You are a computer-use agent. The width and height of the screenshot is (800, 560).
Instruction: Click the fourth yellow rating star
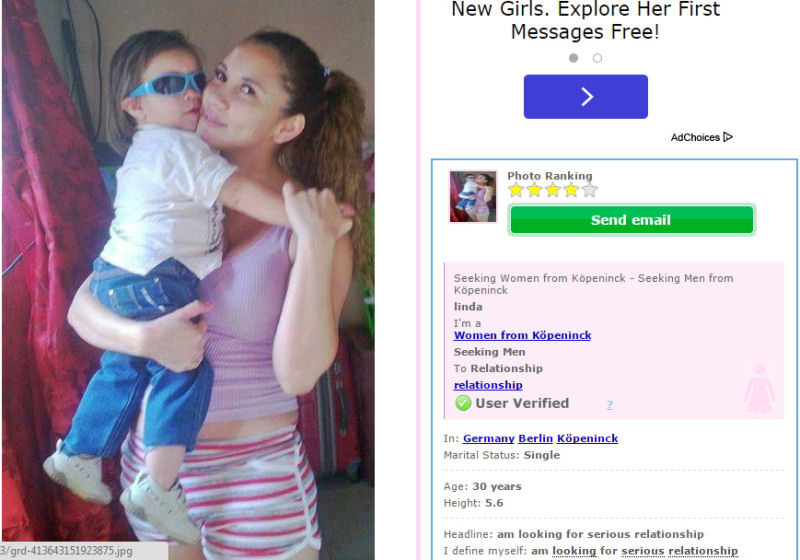pyautogui.click(x=571, y=190)
